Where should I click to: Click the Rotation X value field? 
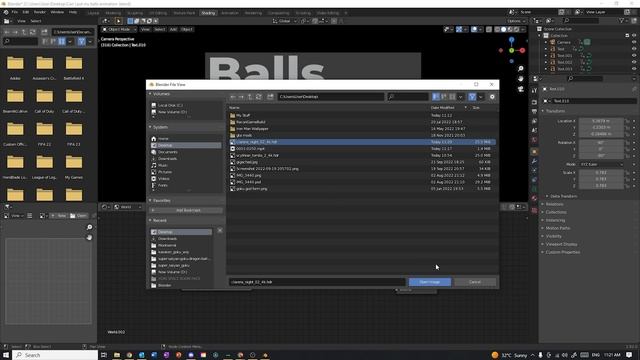pos(601,143)
